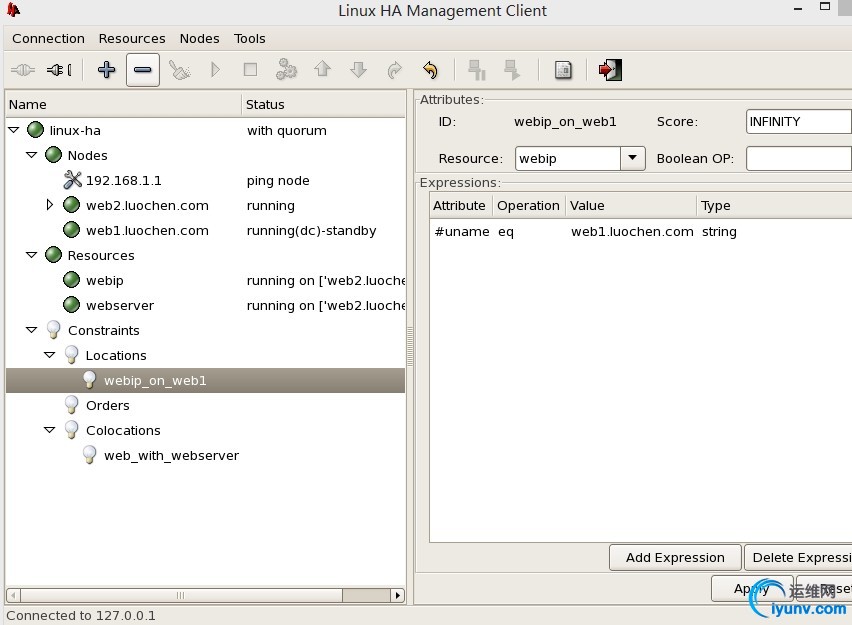Viewport: 852px width, 625px height.
Task: Click the plus icon to add new item
Action: point(106,70)
